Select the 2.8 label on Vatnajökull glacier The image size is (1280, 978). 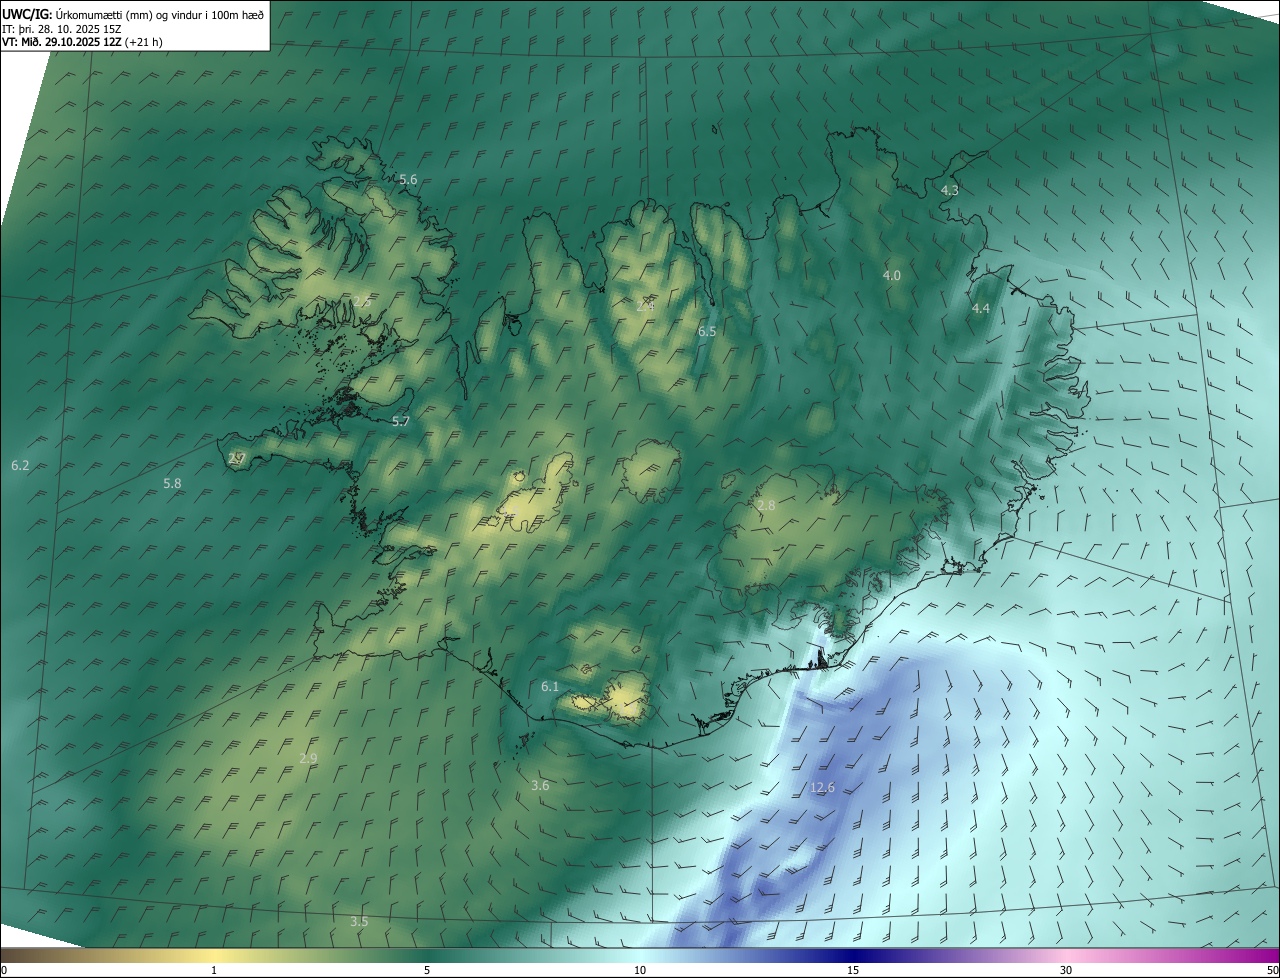point(766,506)
